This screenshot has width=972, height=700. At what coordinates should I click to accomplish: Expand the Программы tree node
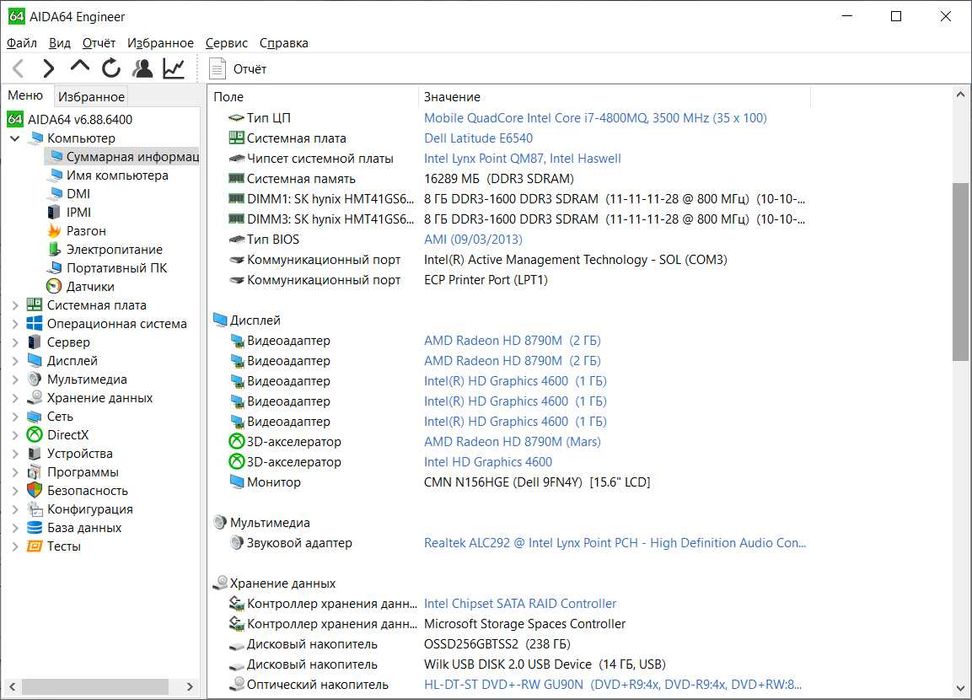click(15, 472)
